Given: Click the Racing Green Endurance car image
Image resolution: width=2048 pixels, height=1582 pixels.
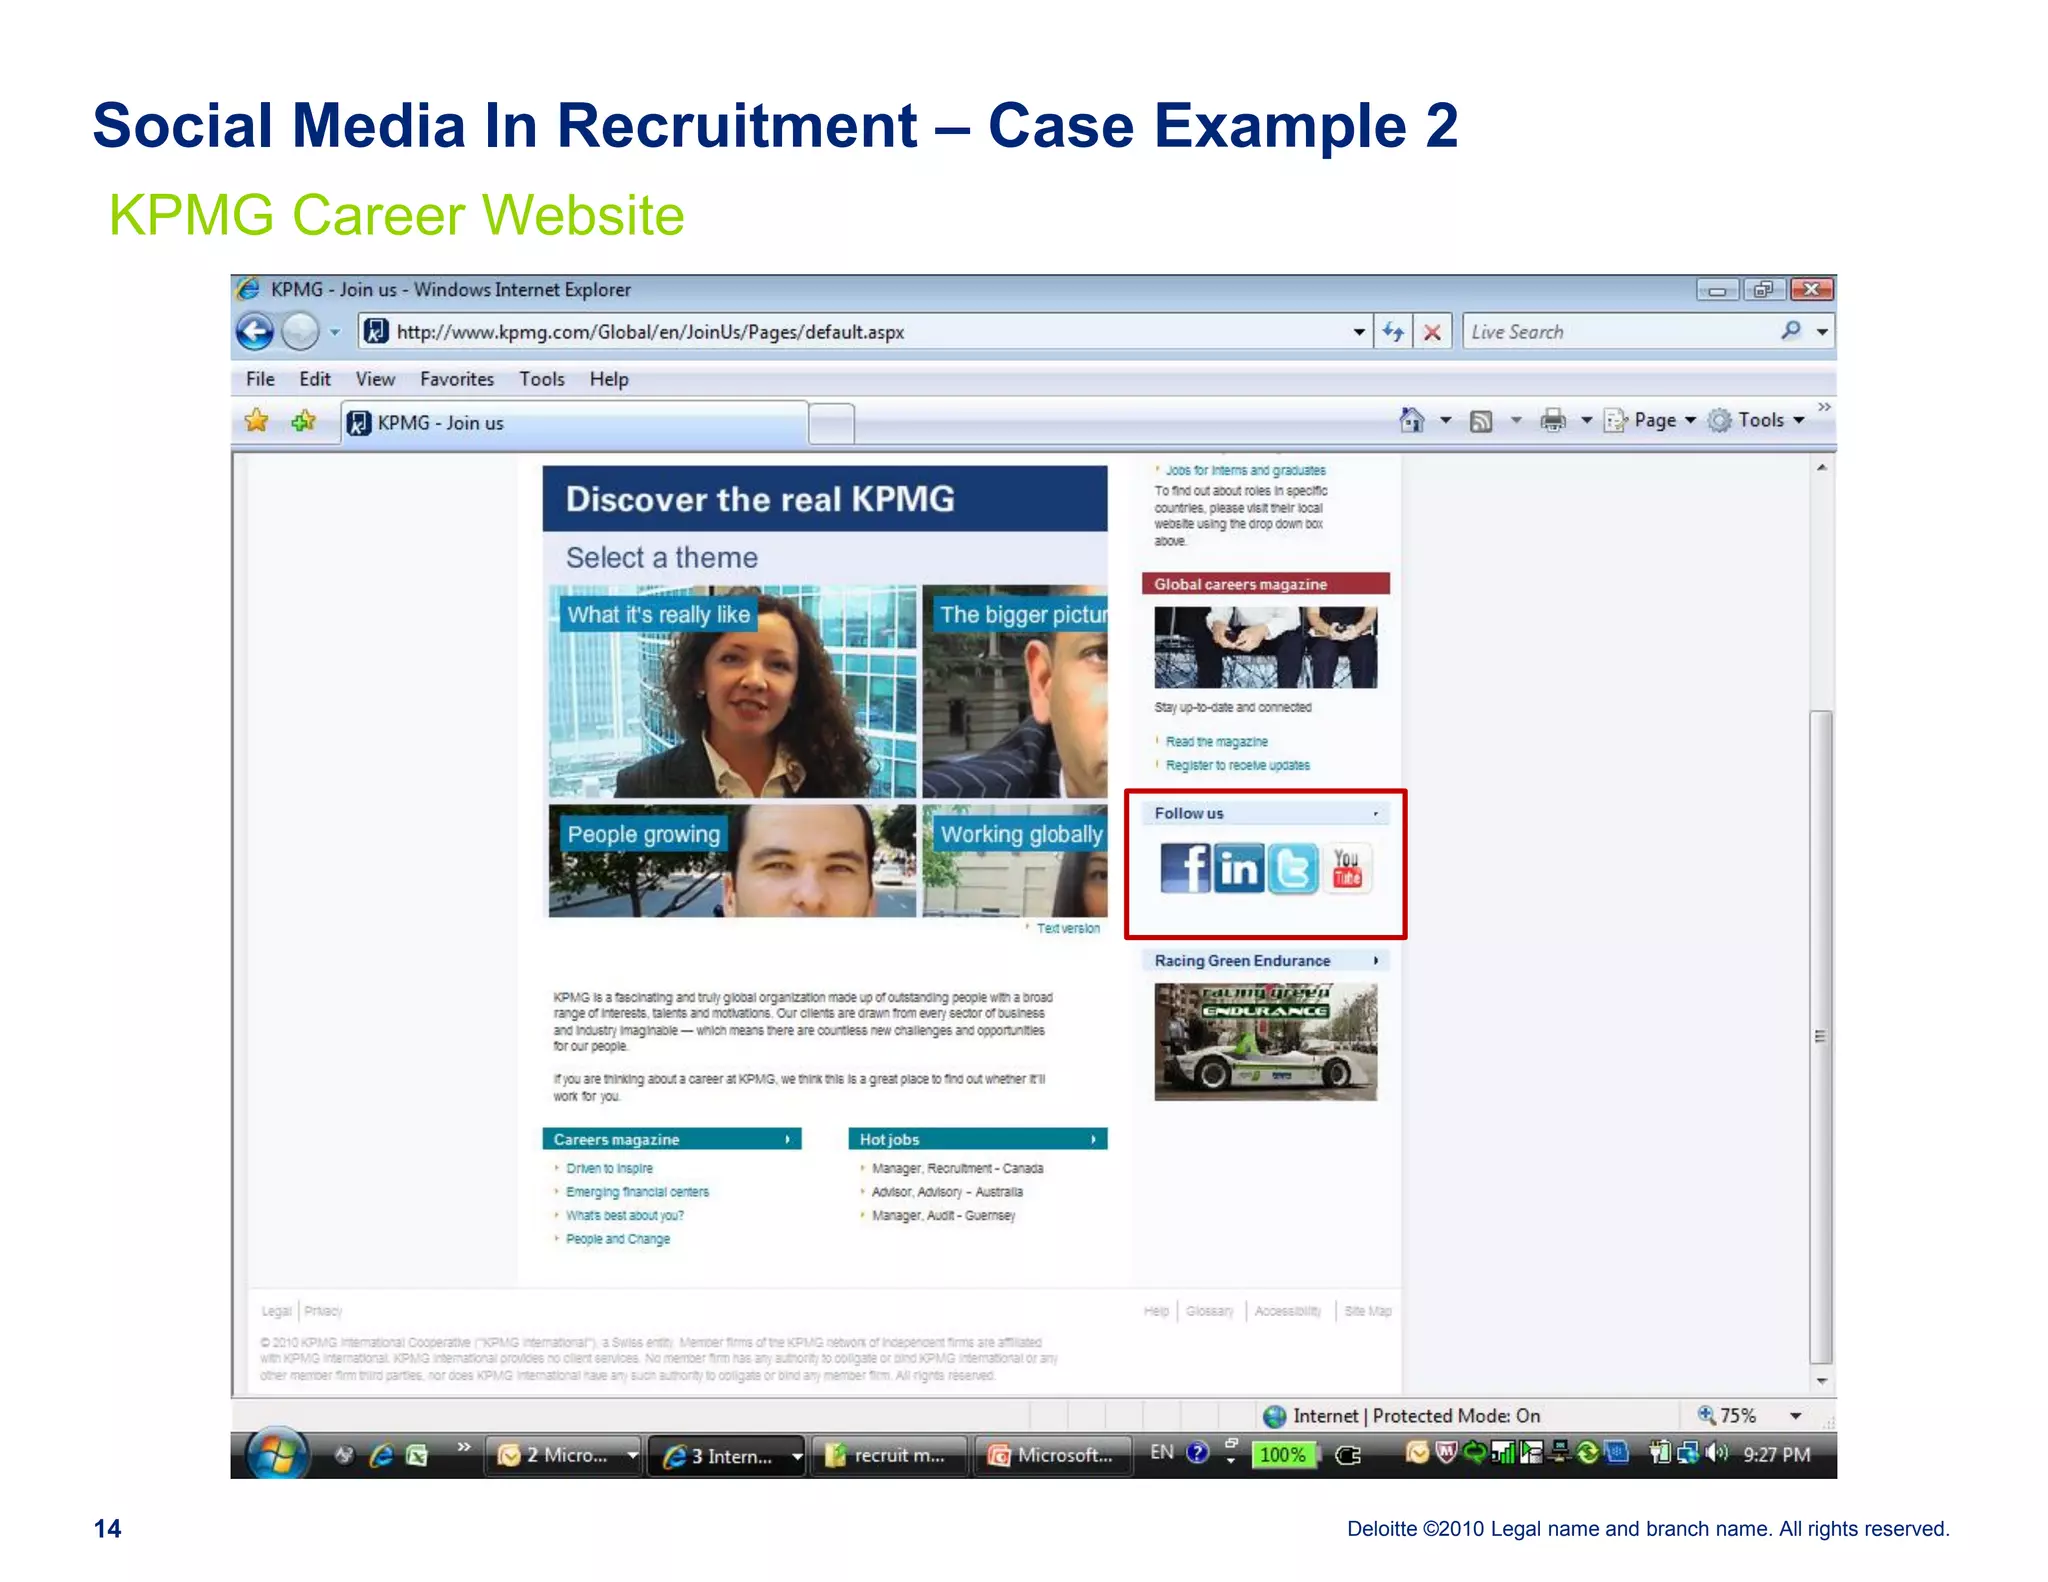Looking at the screenshot, I should (x=1266, y=1041).
